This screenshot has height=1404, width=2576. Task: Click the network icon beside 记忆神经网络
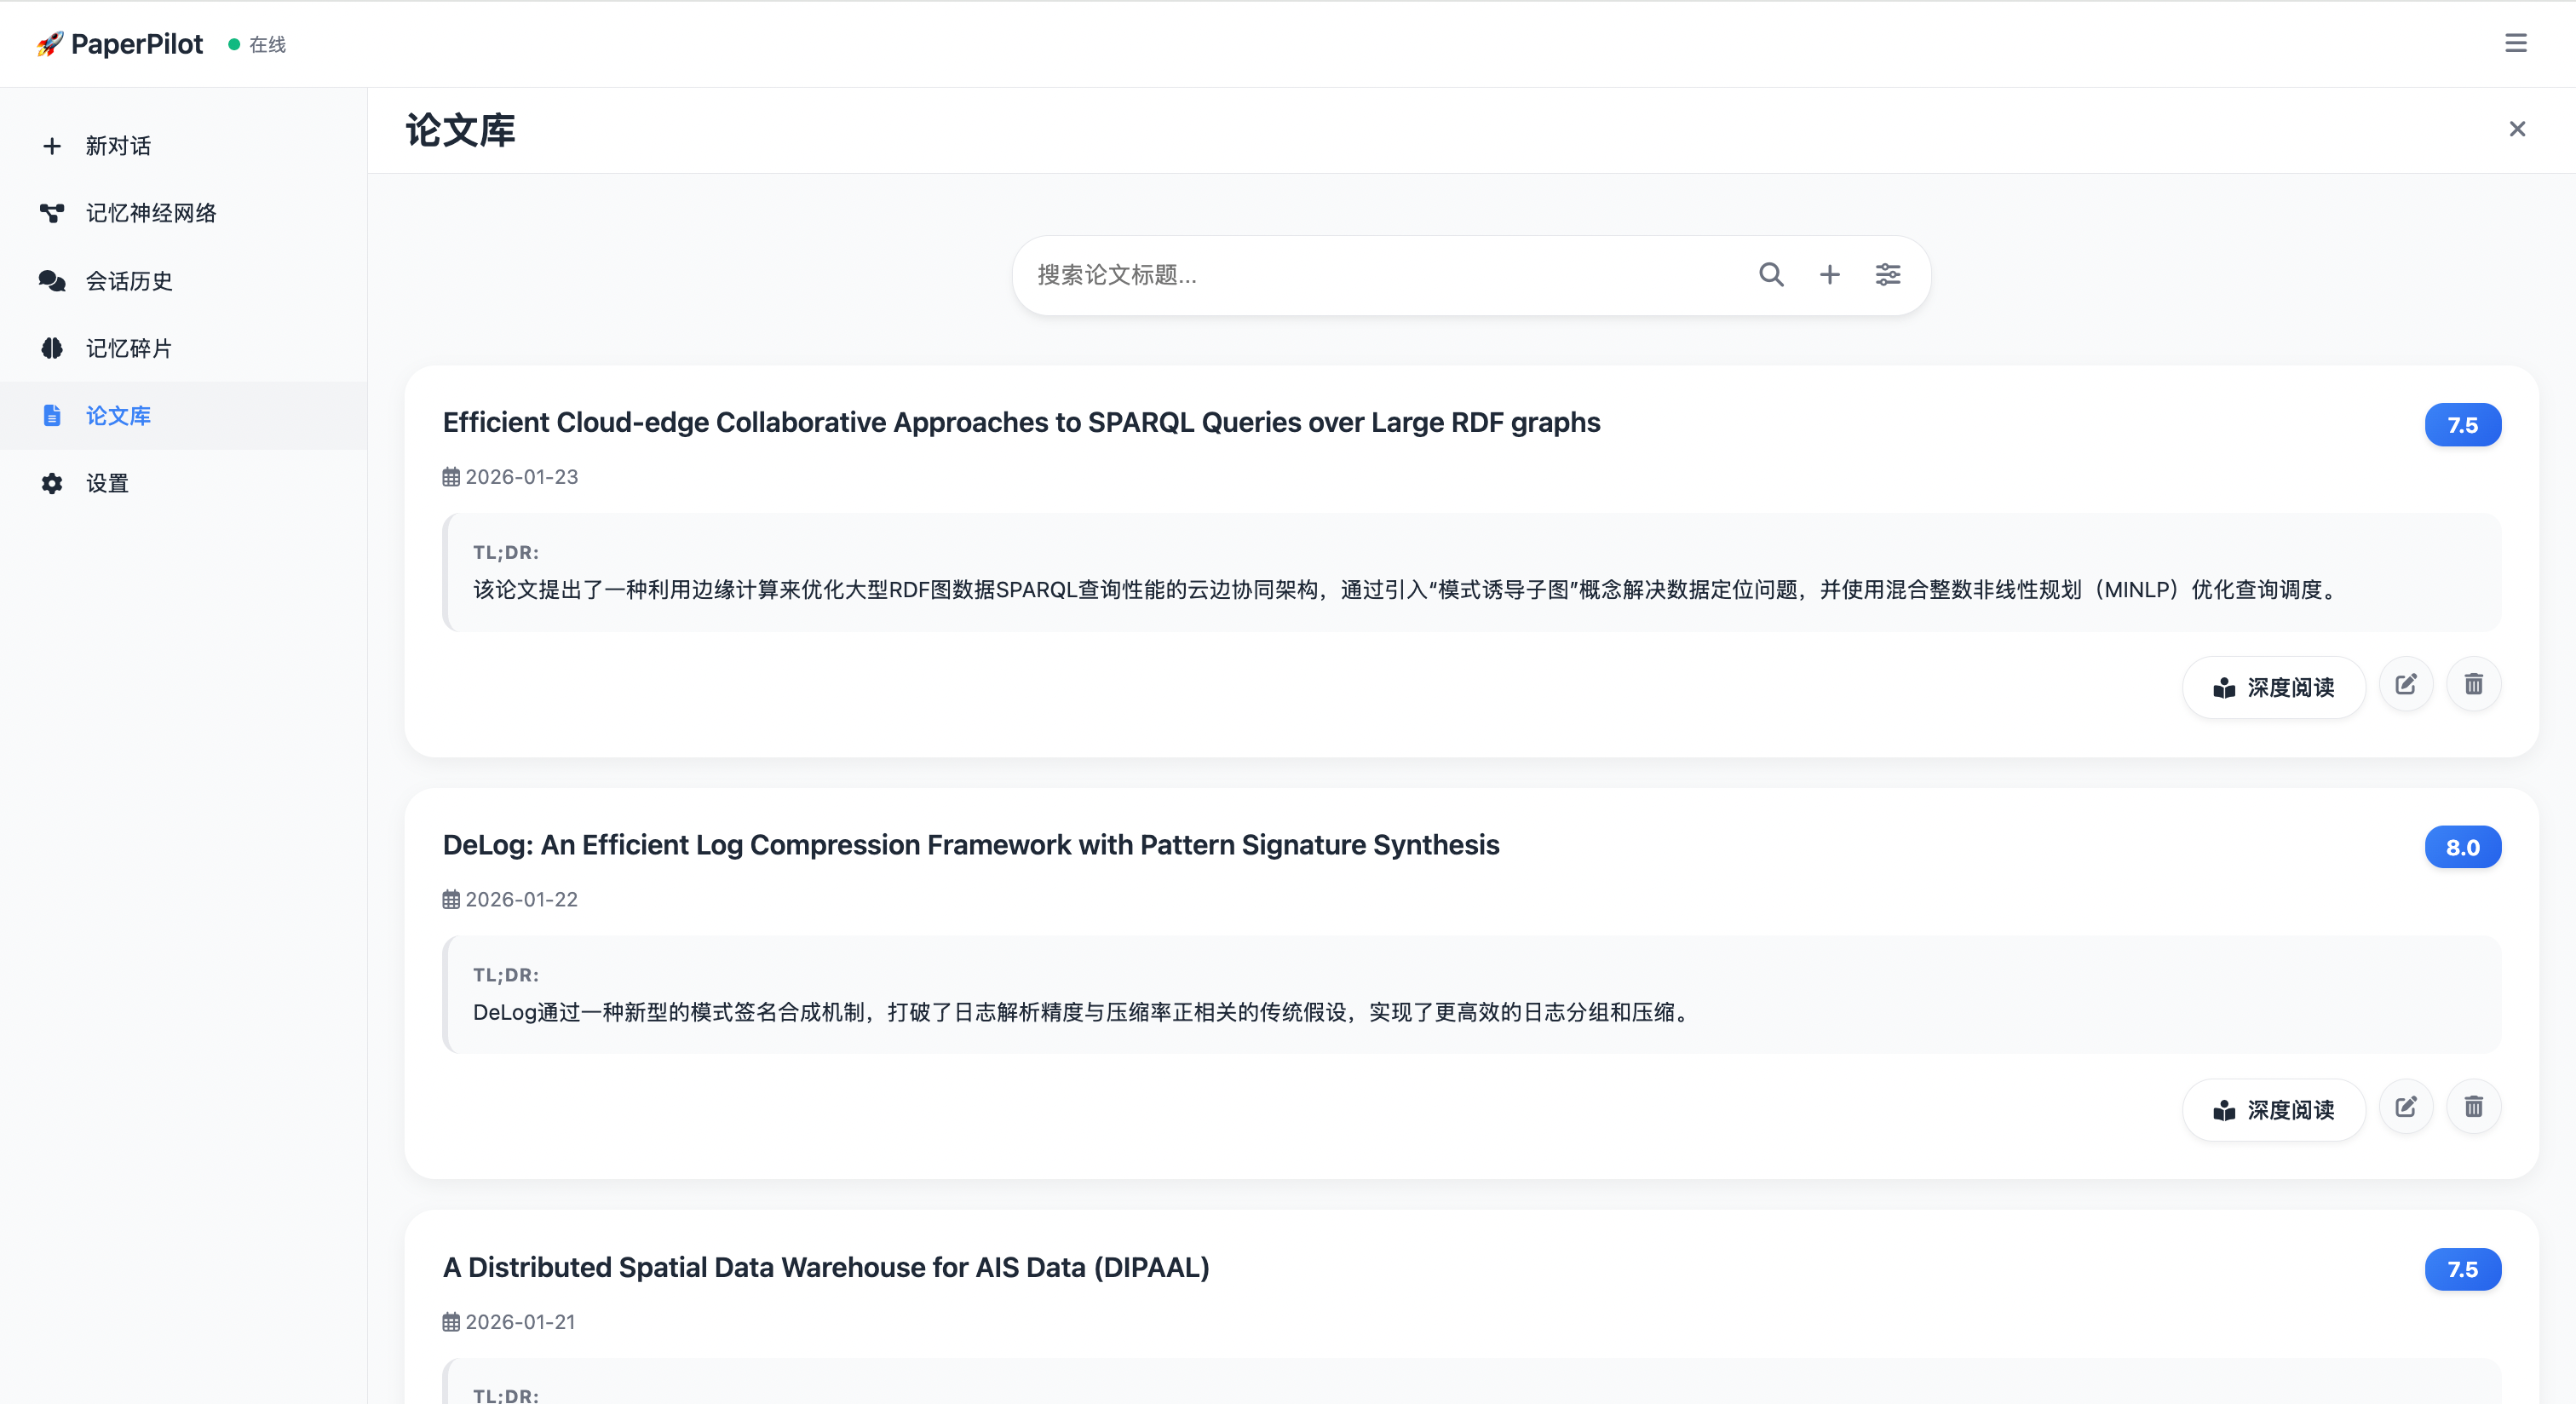click(52, 213)
